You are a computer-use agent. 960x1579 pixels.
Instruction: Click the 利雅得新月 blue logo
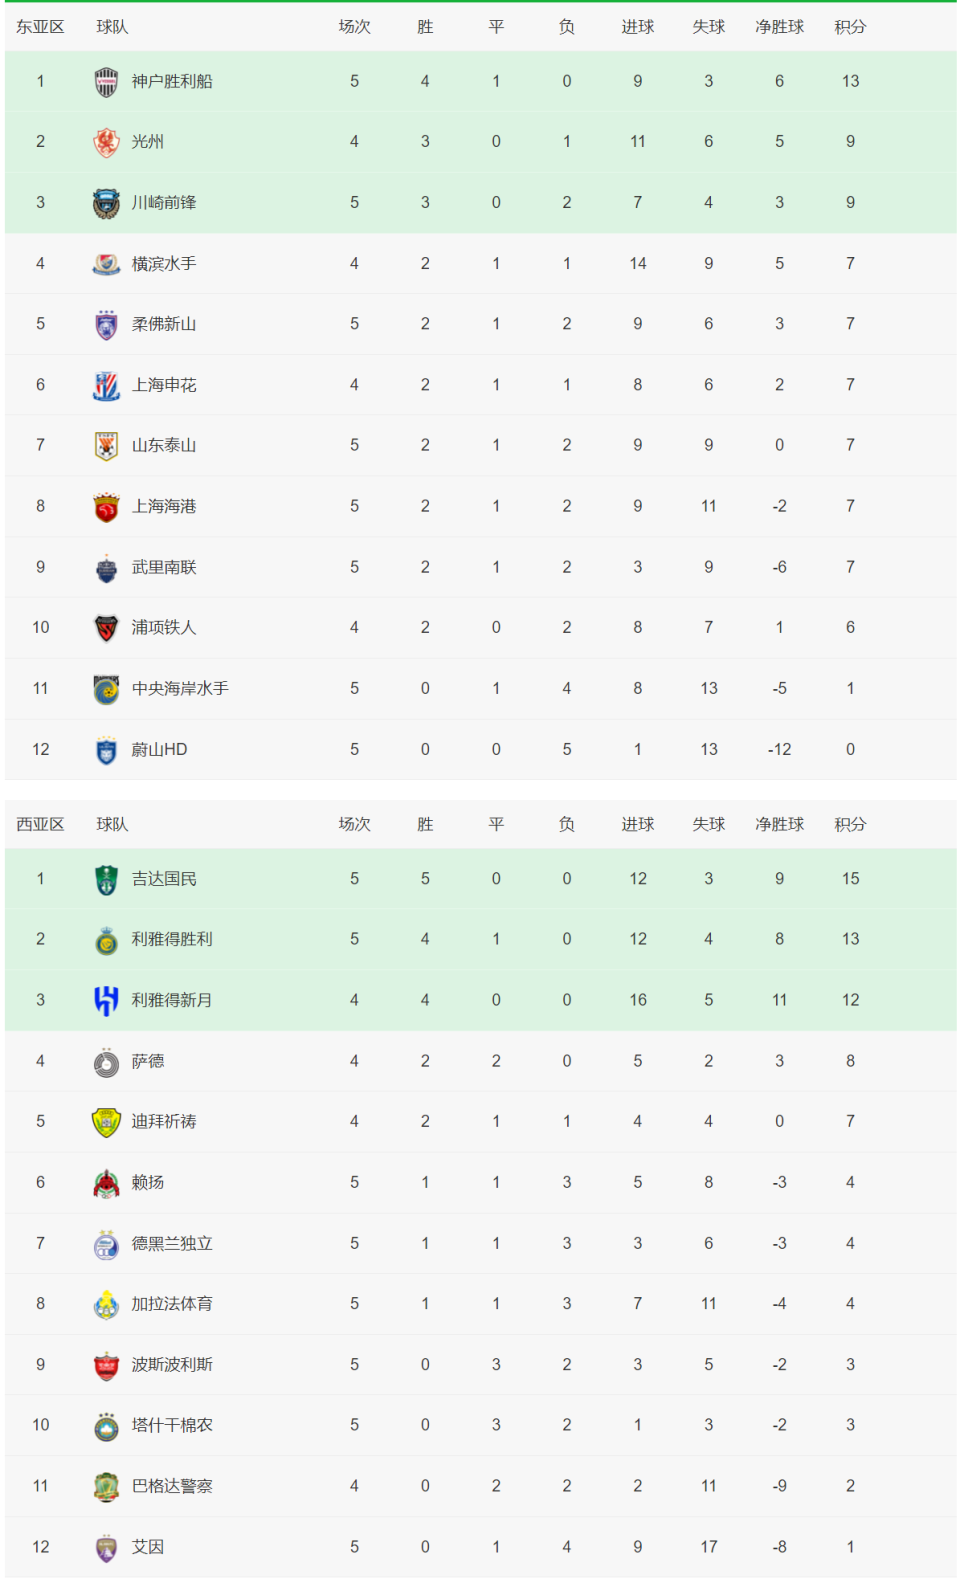pos(106,1000)
